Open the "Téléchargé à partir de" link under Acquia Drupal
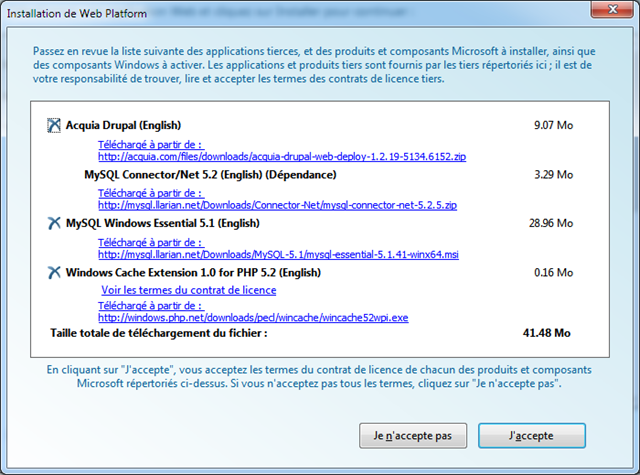This screenshot has width=640, height=475. coord(151,144)
